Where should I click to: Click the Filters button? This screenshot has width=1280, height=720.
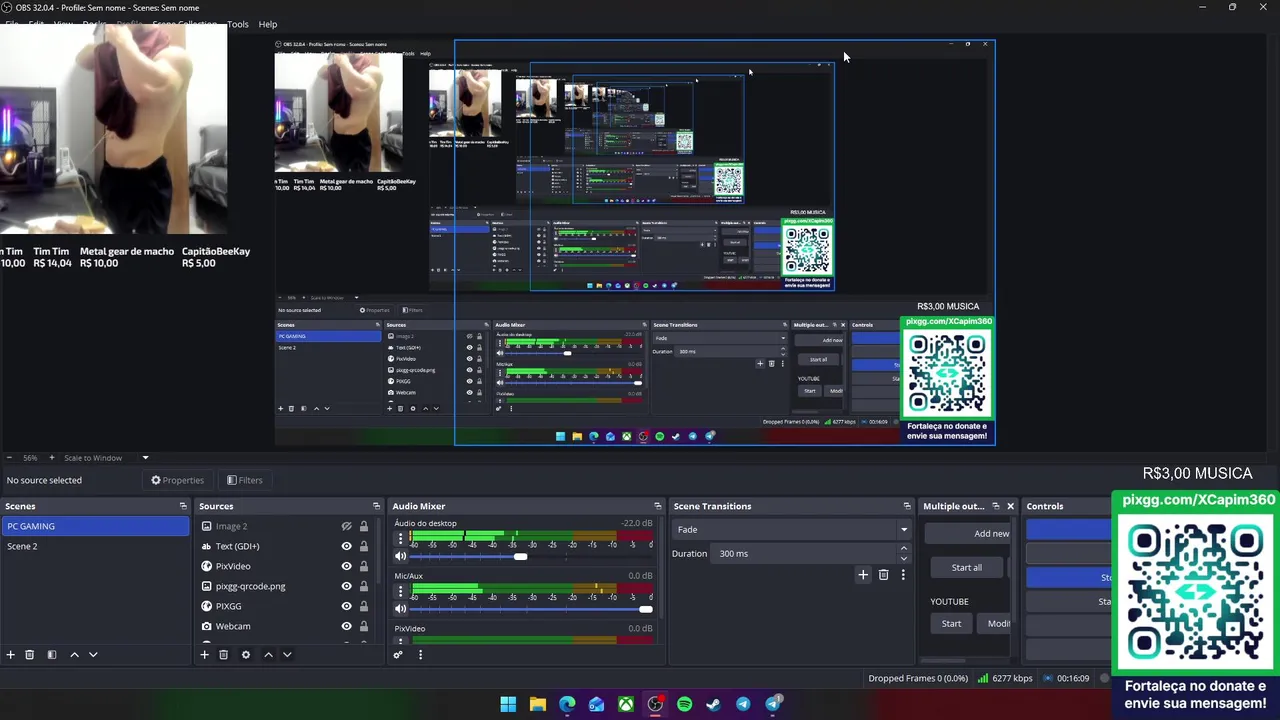pyautogui.click(x=244, y=480)
